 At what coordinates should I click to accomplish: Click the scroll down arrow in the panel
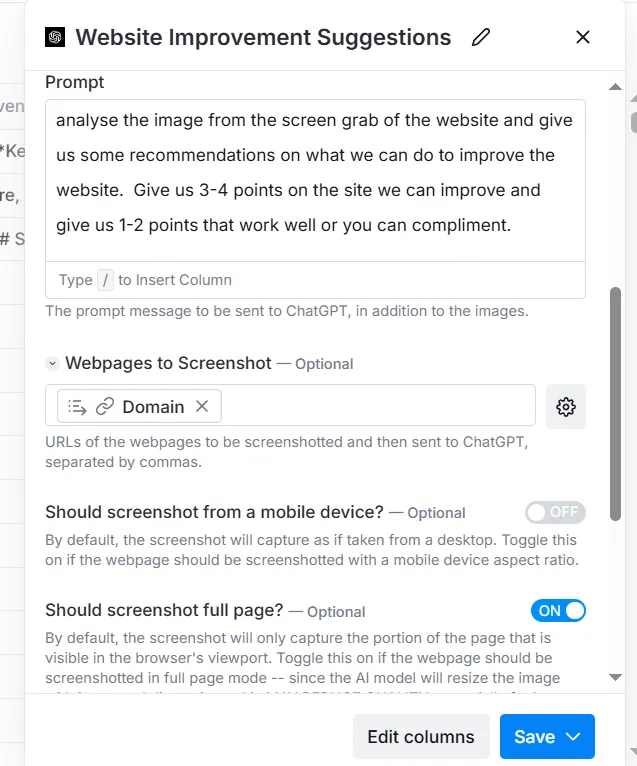pos(616,677)
